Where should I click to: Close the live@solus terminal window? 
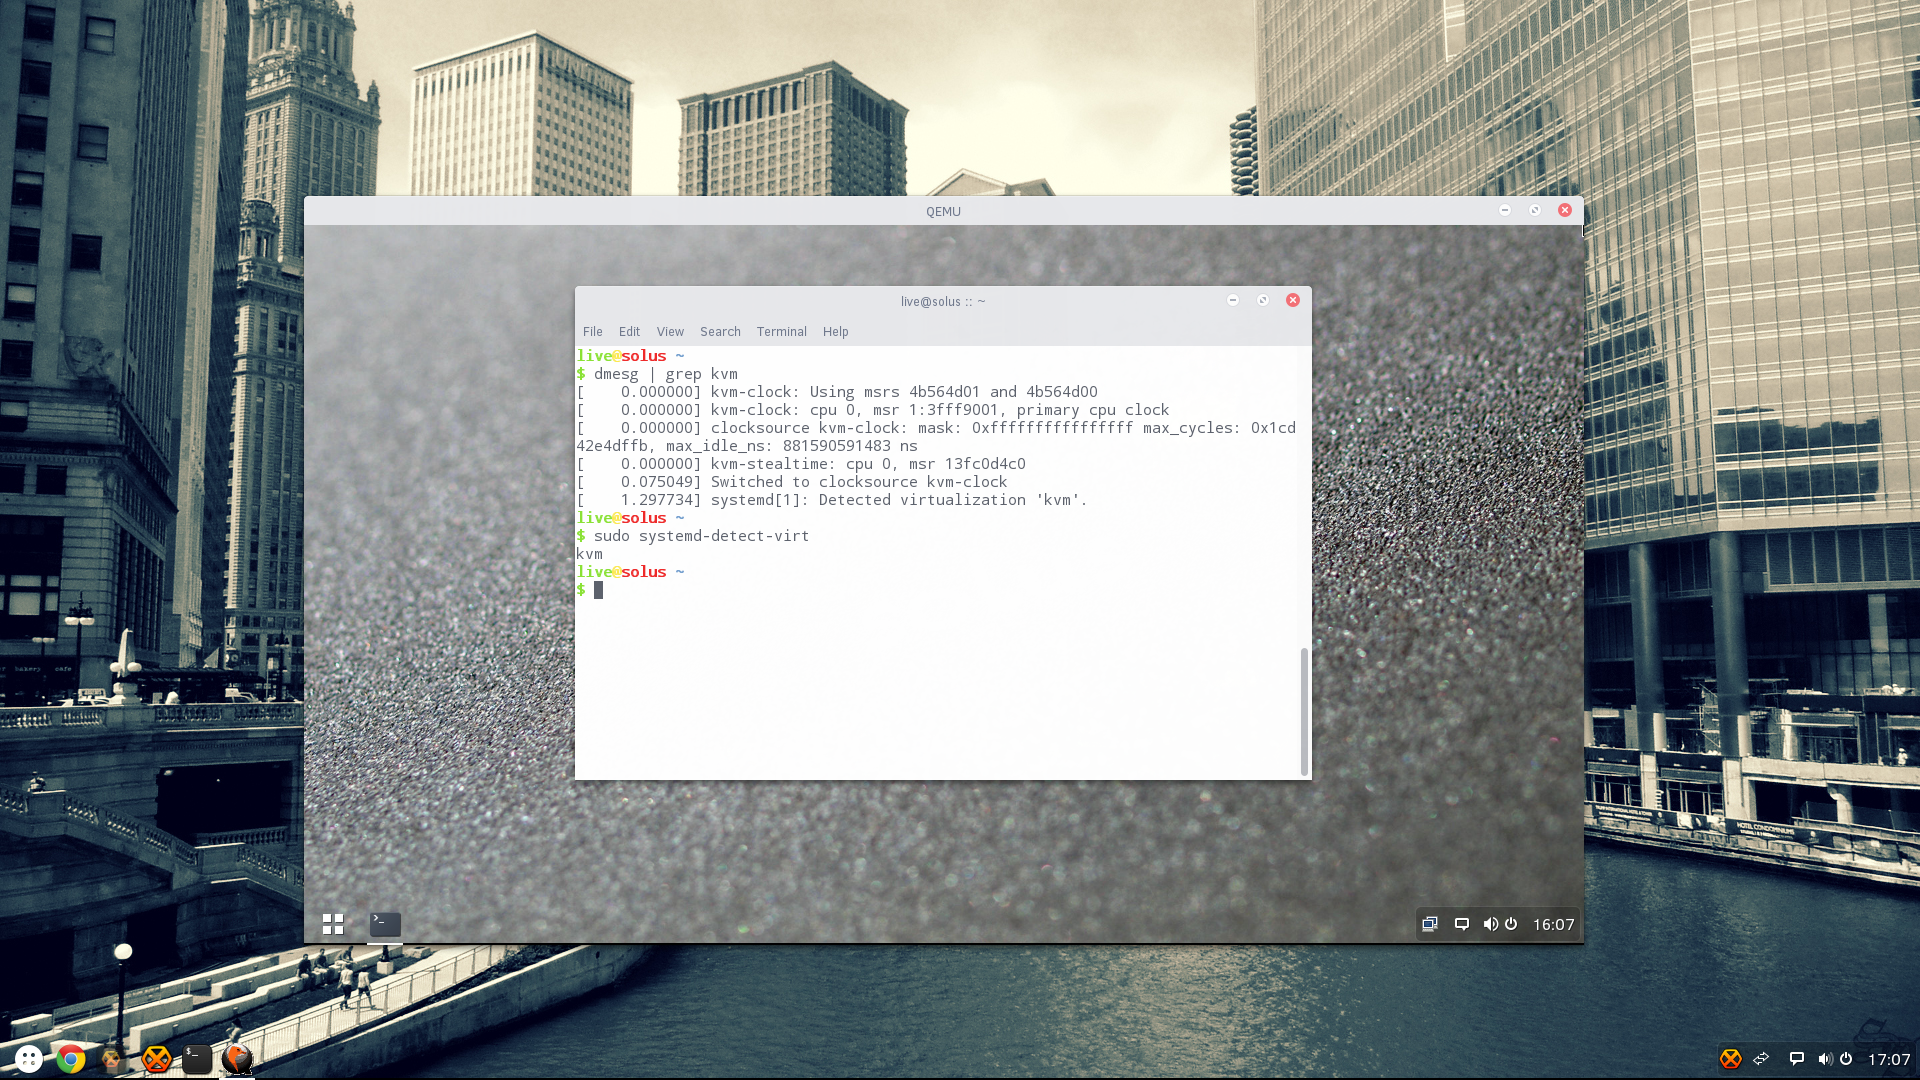(x=1293, y=300)
